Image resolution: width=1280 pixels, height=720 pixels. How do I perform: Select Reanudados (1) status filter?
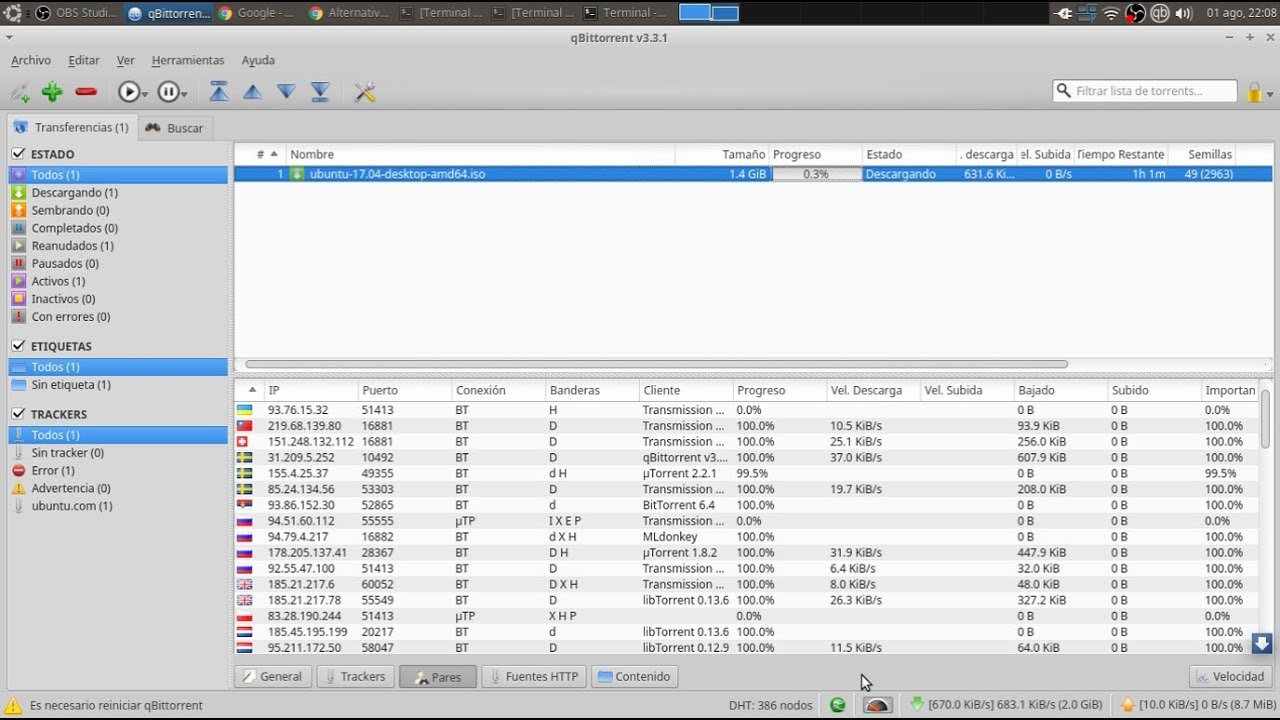pos(118,245)
